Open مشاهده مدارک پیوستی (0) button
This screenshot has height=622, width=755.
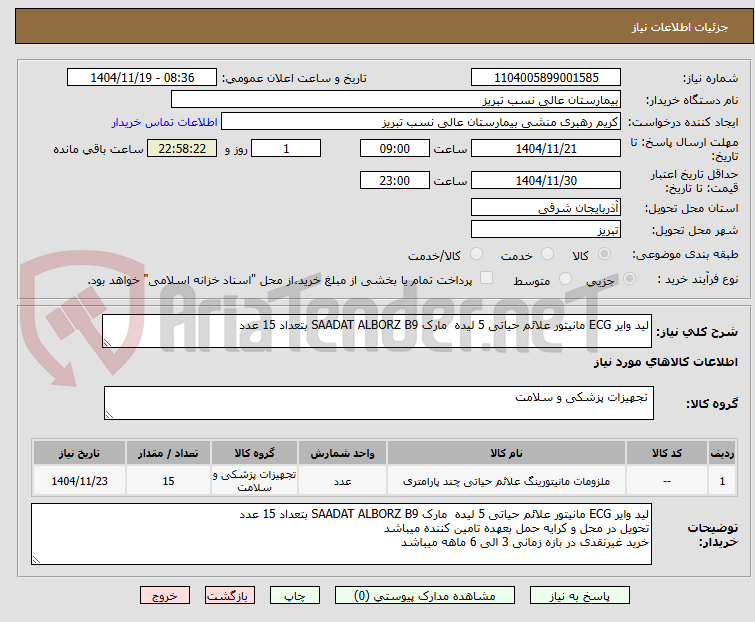425,596
